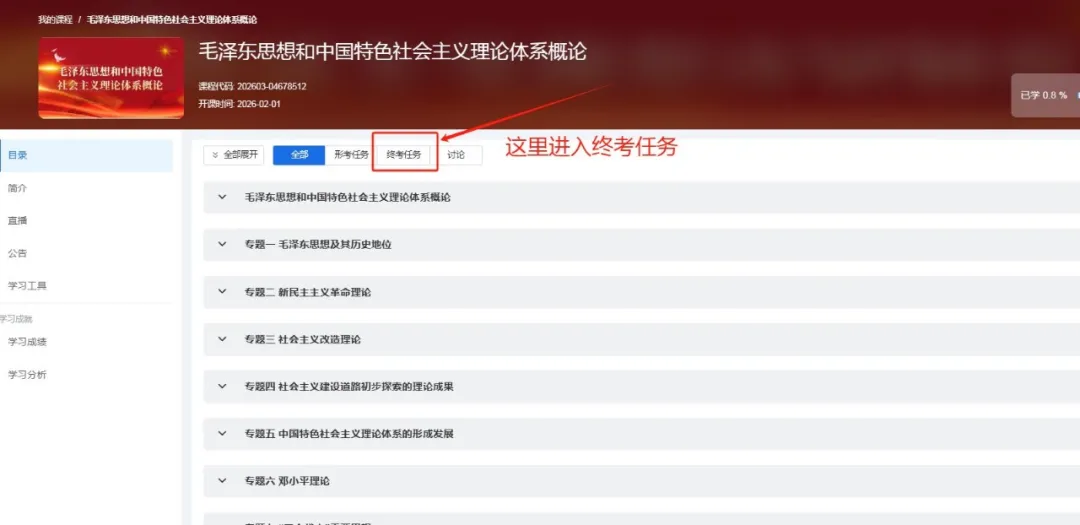Click the 全部展开 expand-all button
Screen dimensions: 1080x525
[x=234, y=155]
